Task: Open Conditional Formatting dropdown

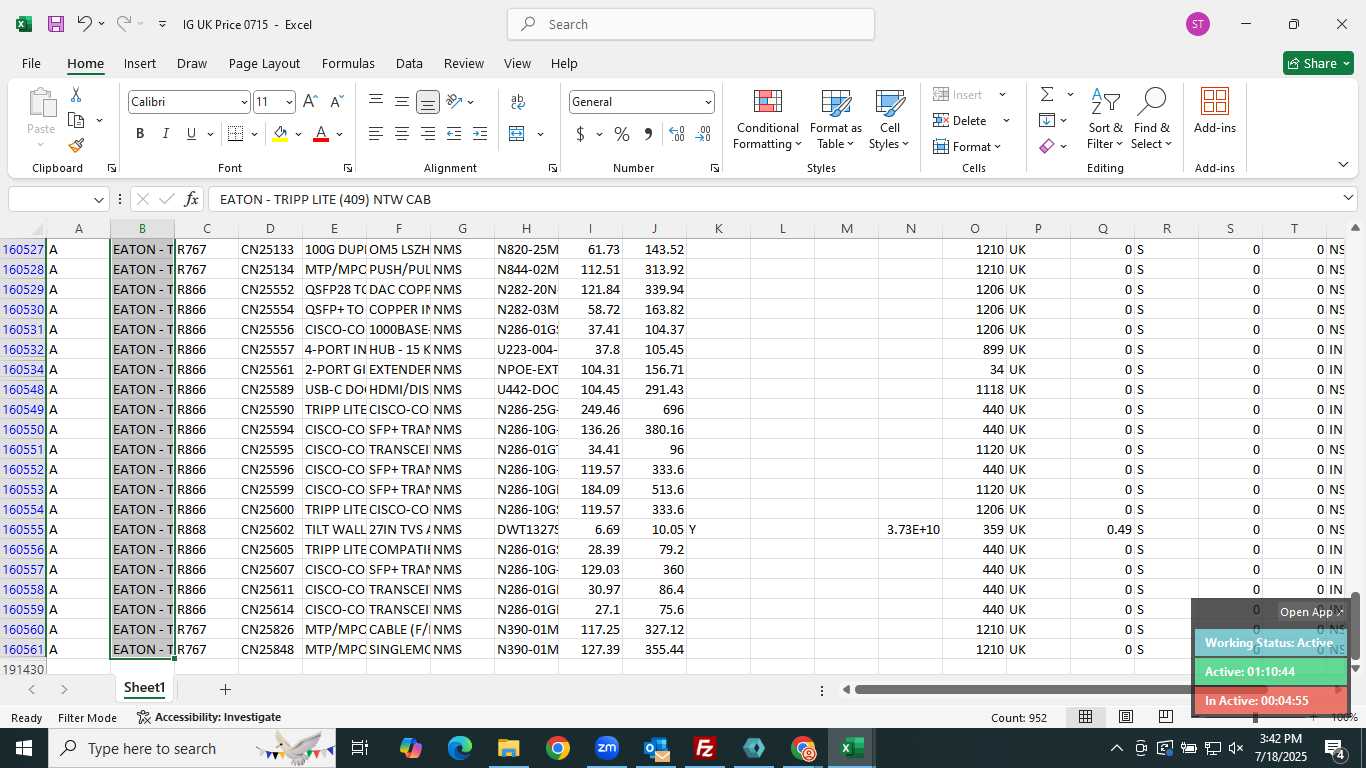Action: point(767,120)
